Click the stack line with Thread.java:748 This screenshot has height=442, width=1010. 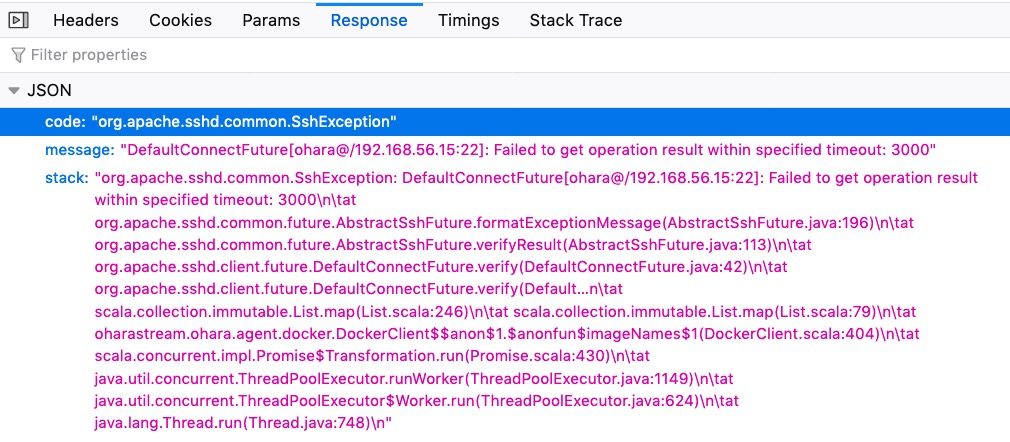point(243,423)
